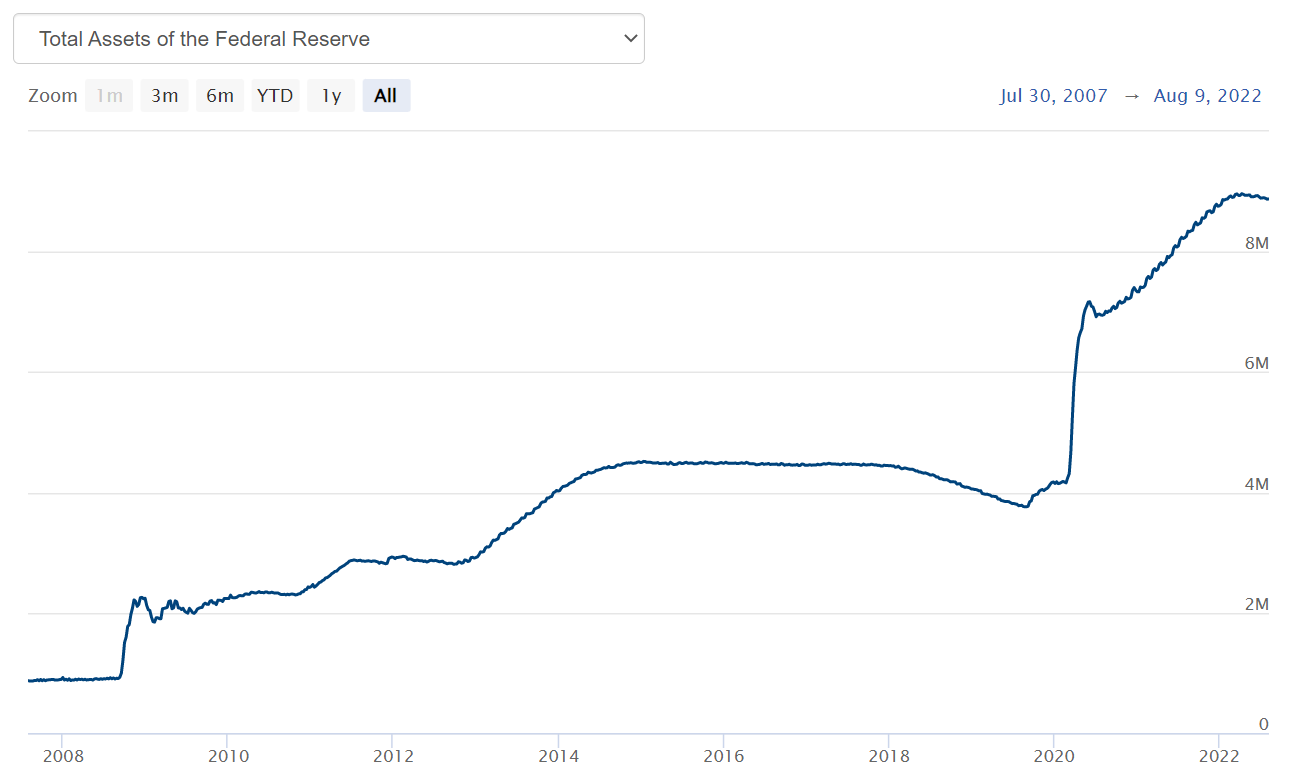Click the All zoom button

386,95
